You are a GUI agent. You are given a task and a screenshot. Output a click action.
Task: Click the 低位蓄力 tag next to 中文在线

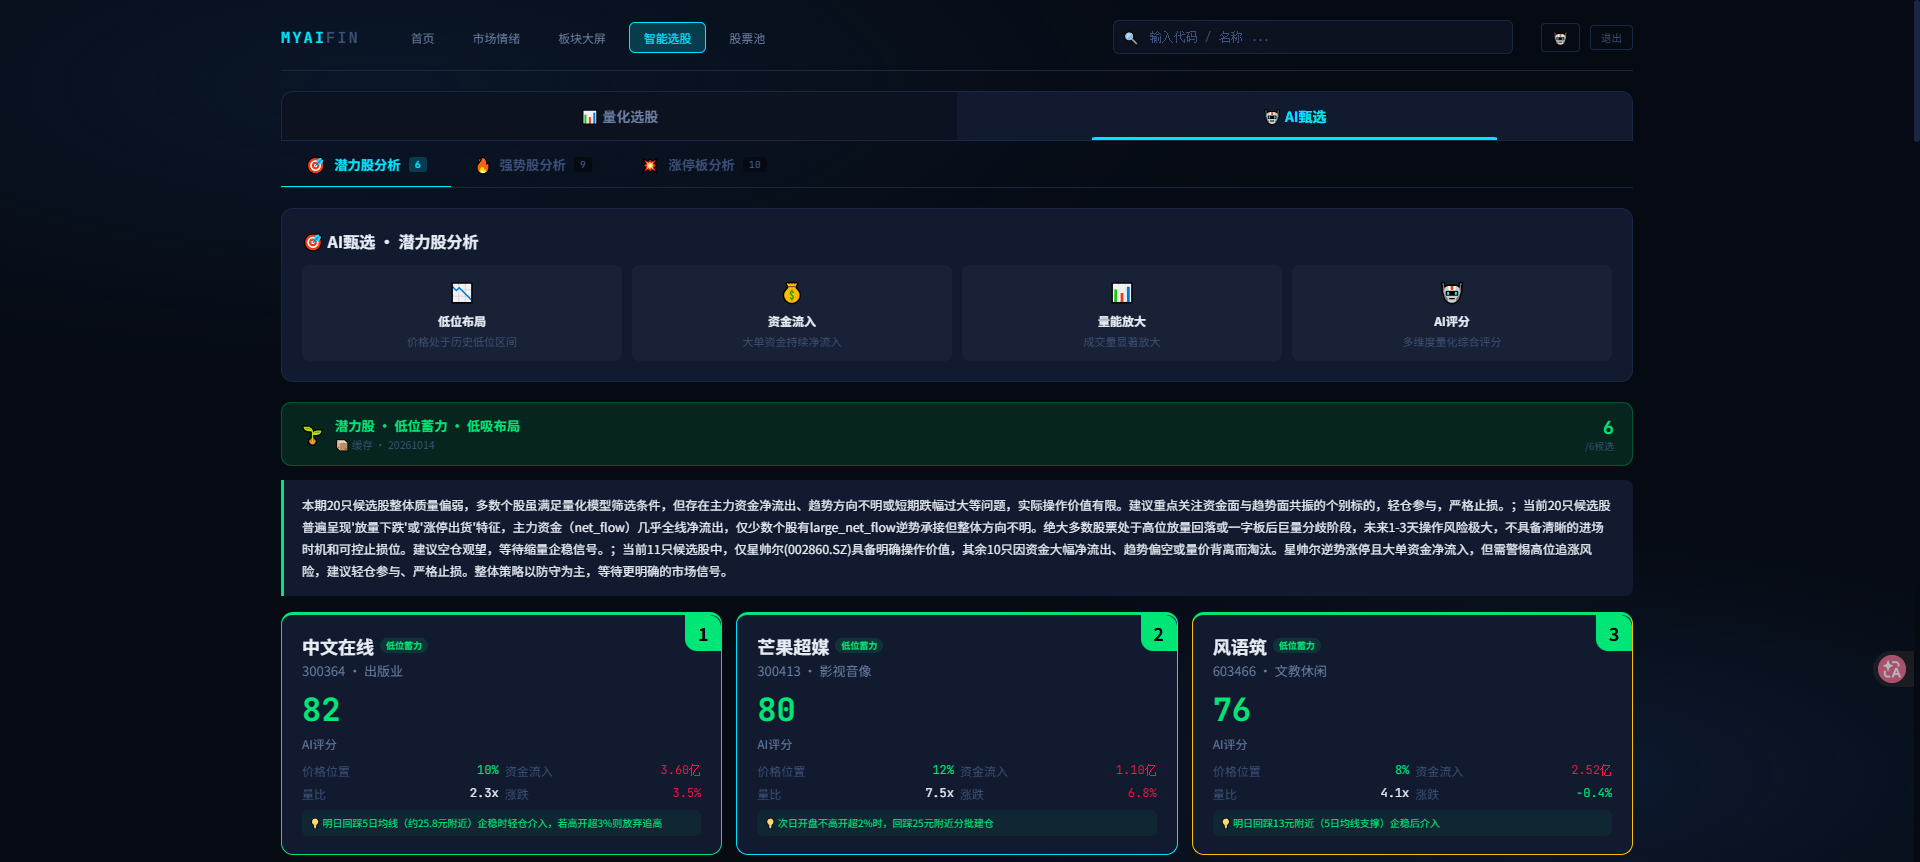[x=404, y=646]
